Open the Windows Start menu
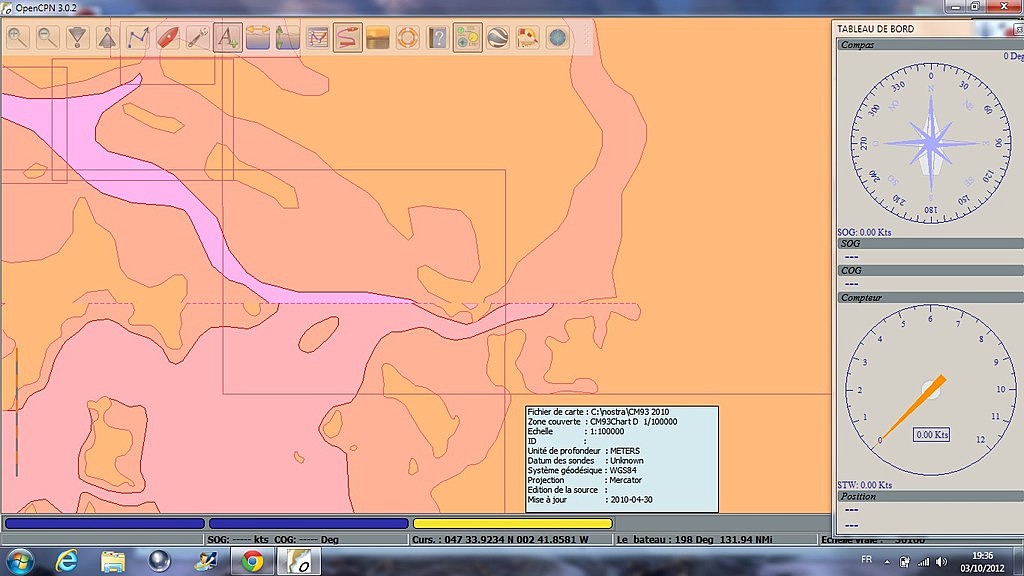 coord(20,561)
